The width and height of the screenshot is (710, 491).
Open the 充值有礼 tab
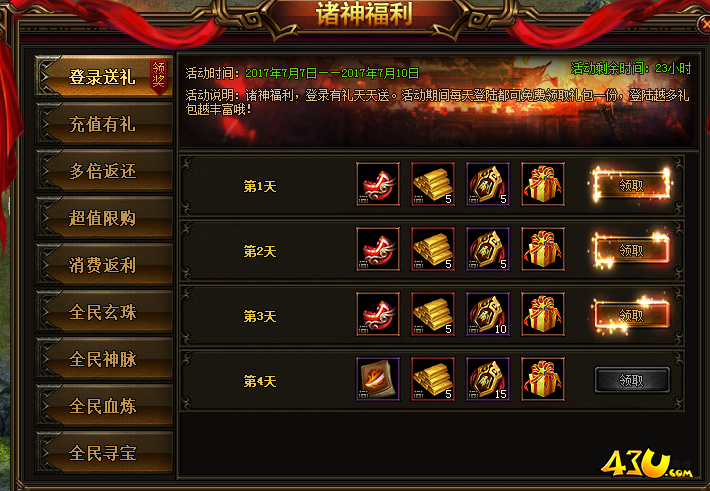coord(104,124)
